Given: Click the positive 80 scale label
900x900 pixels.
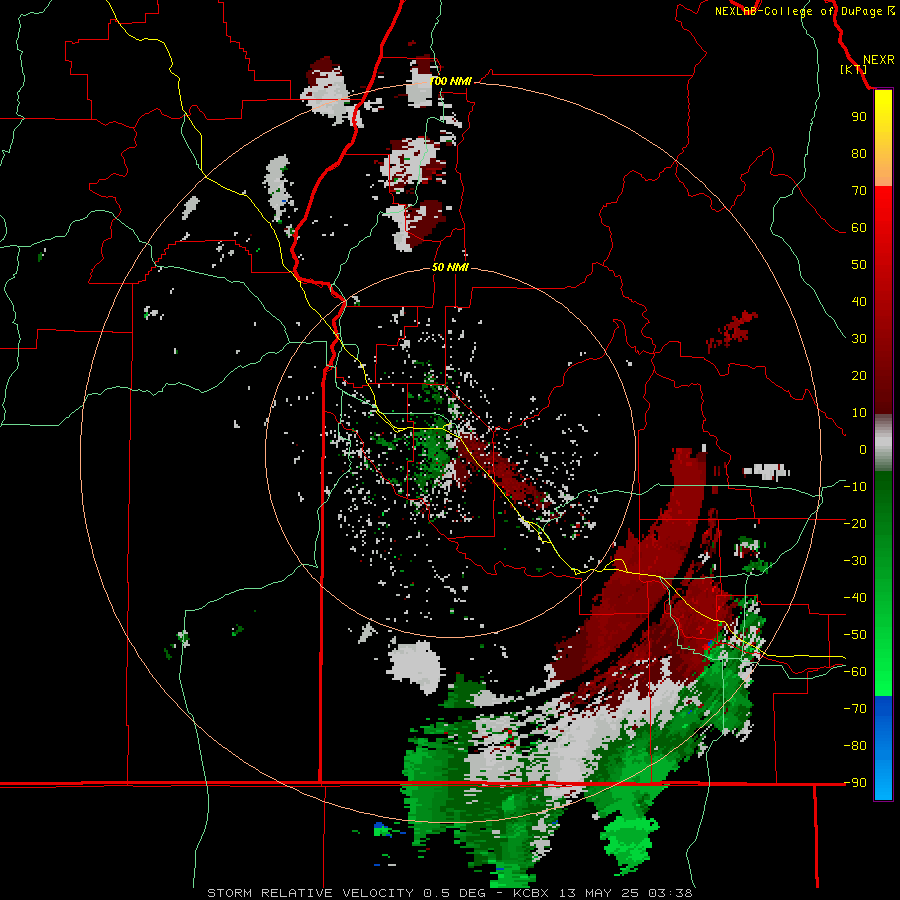Looking at the screenshot, I should (x=859, y=153).
